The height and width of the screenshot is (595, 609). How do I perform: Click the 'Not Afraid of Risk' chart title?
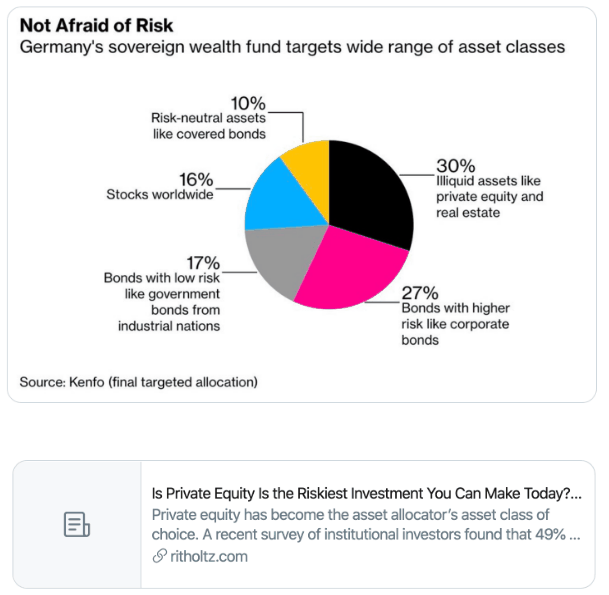96,26
